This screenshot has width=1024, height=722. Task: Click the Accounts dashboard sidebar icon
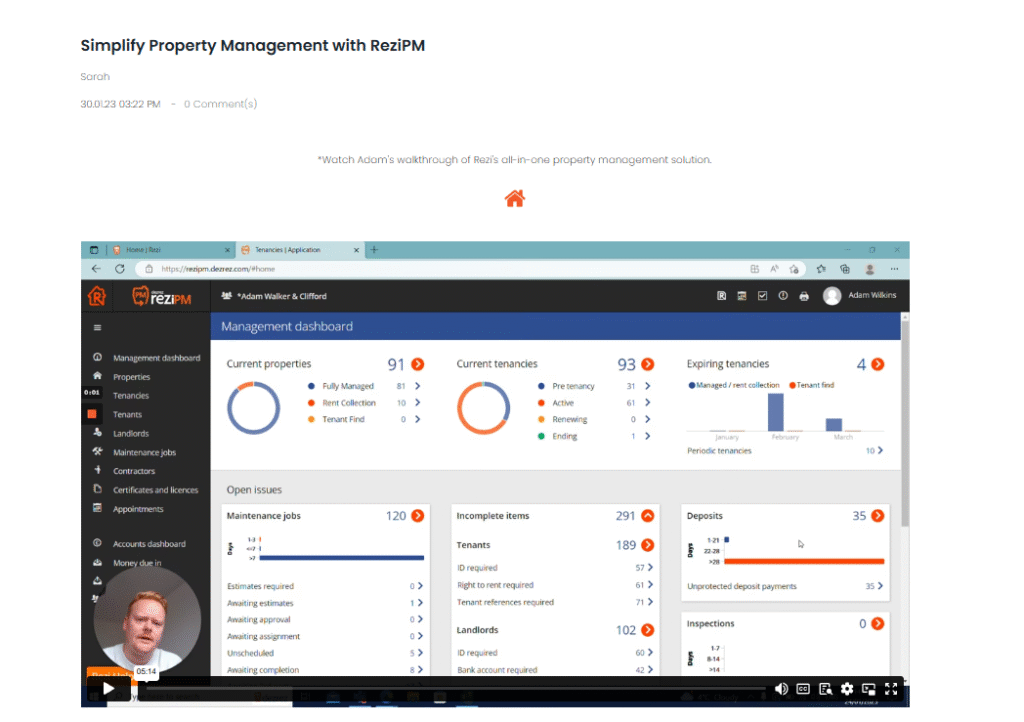click(97, 543)
